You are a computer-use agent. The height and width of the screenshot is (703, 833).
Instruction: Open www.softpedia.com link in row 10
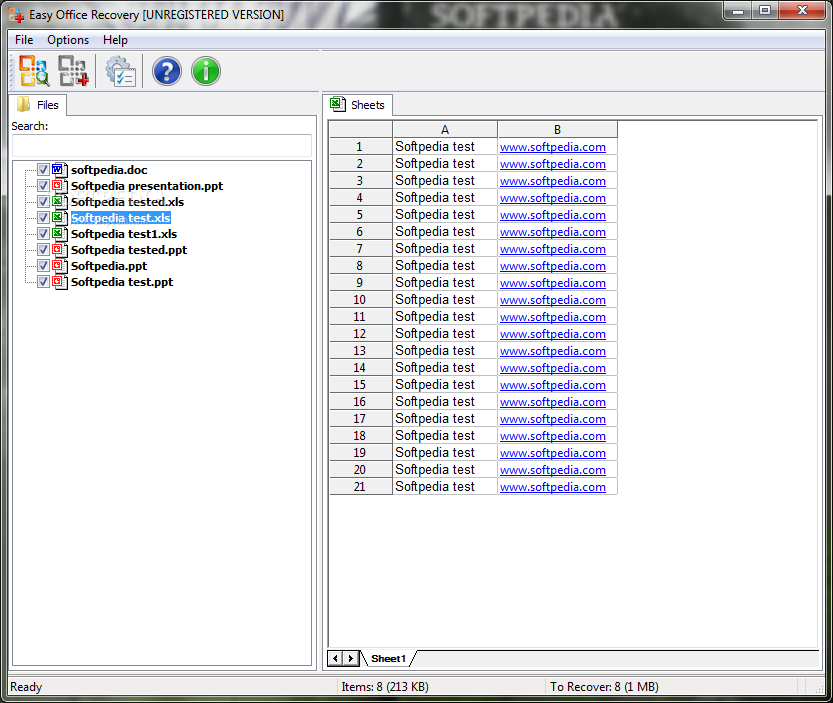(x=552, y=300)
